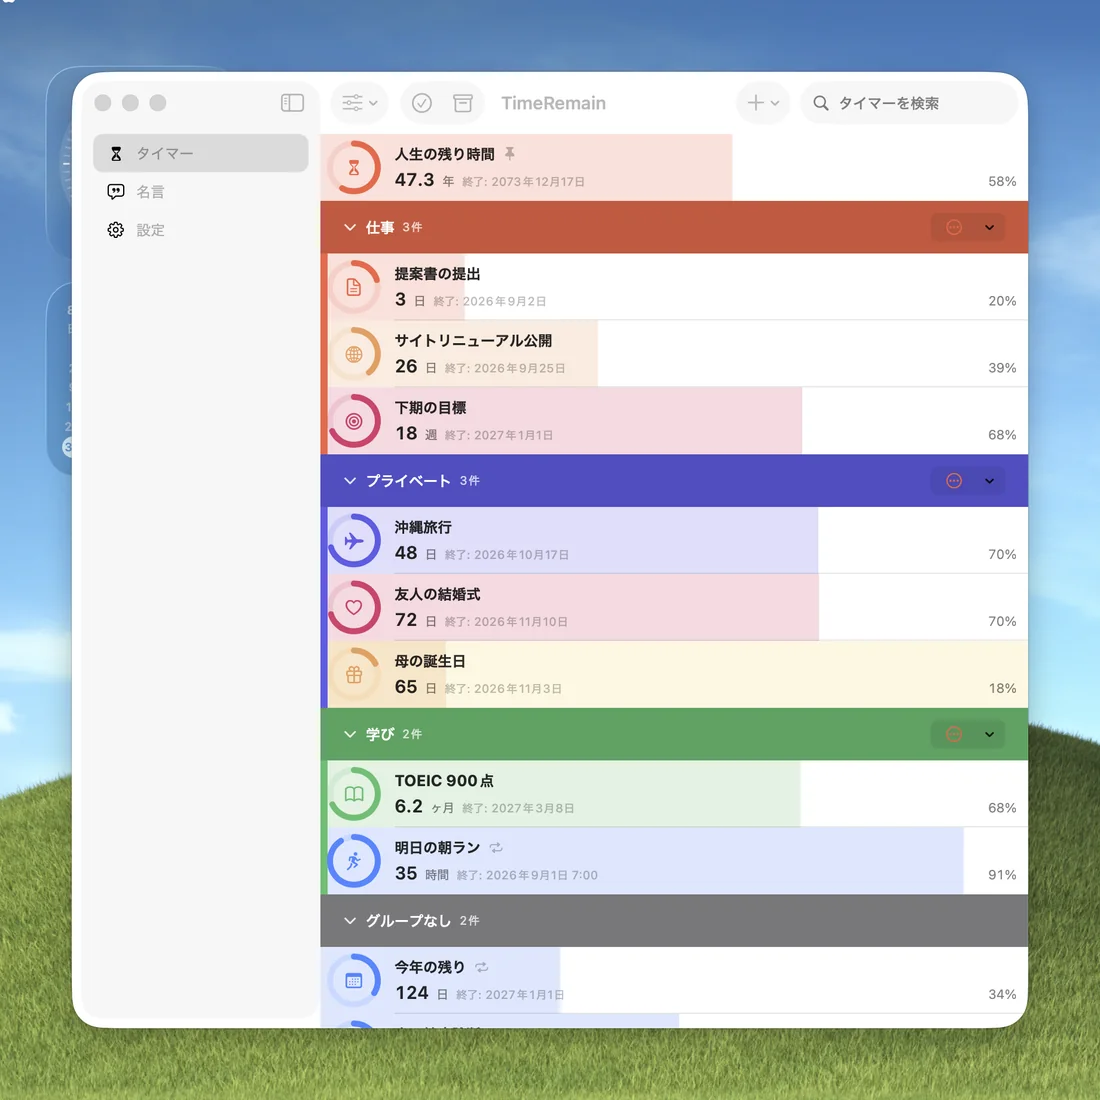Open the filter sliders dropdown

pos(359,103)
